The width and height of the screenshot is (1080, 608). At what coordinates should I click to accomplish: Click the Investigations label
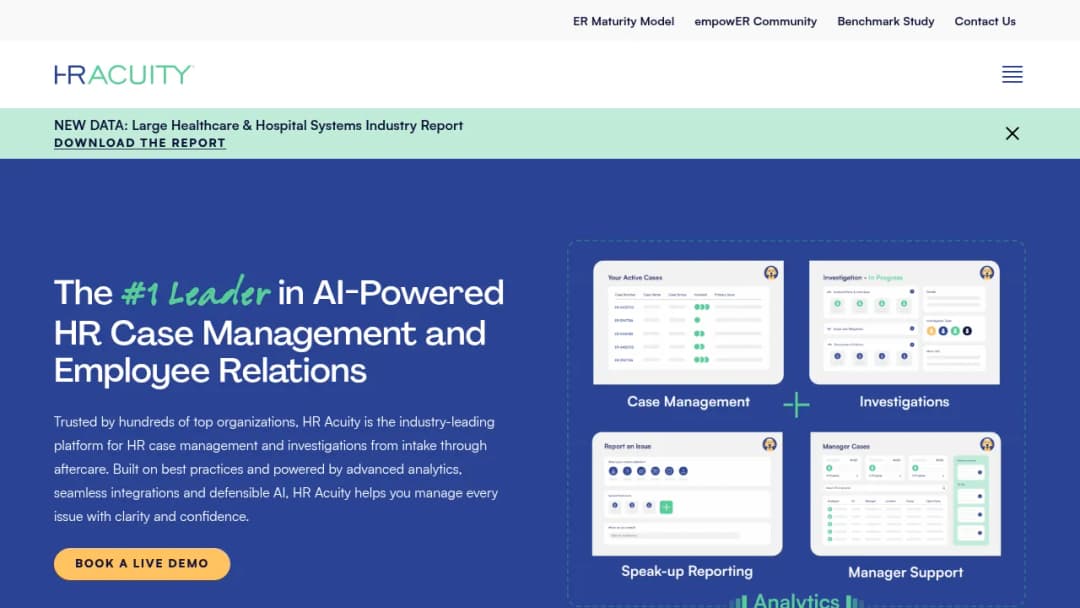(x=904, y=402)
